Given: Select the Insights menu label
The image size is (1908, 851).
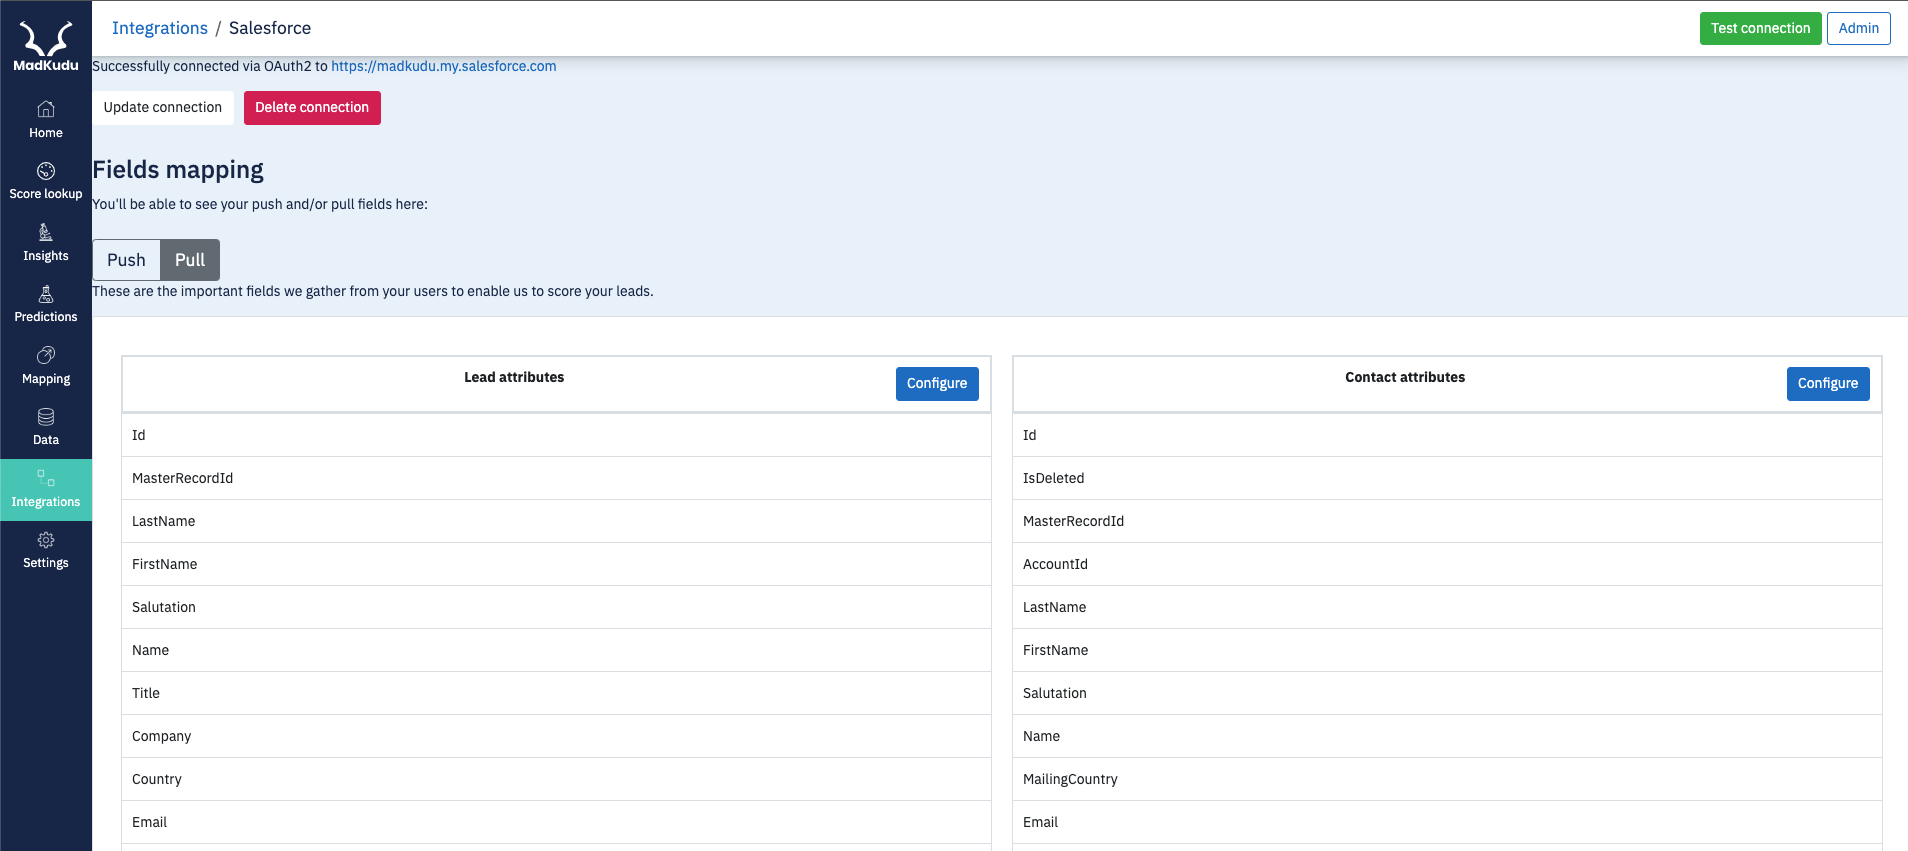Looking at the screenshot, I should point(46,256).
